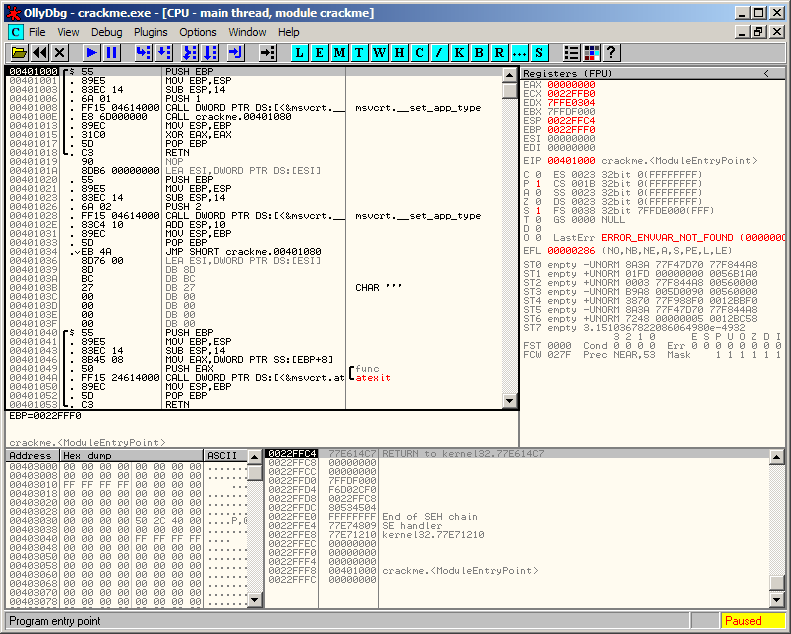Open the Options menu
Viewport: 791px width, 634px height.
pyautogui.click(x=198, y=32)
